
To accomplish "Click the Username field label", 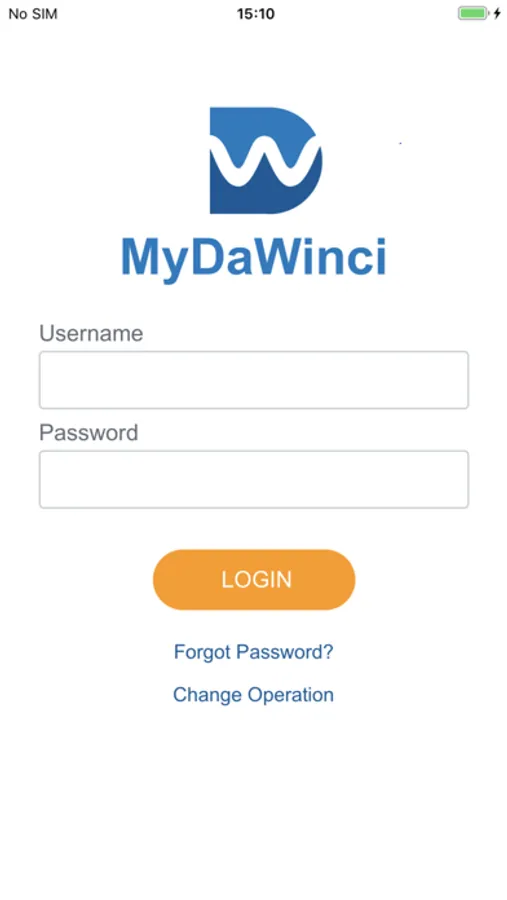I will (91, 333).
